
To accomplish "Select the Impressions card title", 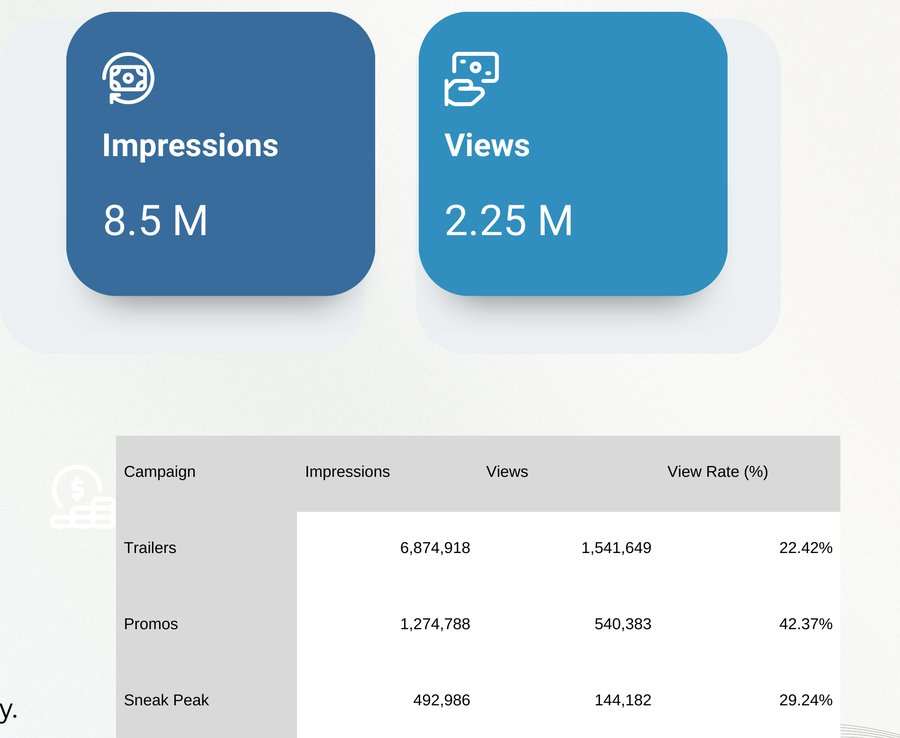I will pyautogui.click(x=190, y=145).
